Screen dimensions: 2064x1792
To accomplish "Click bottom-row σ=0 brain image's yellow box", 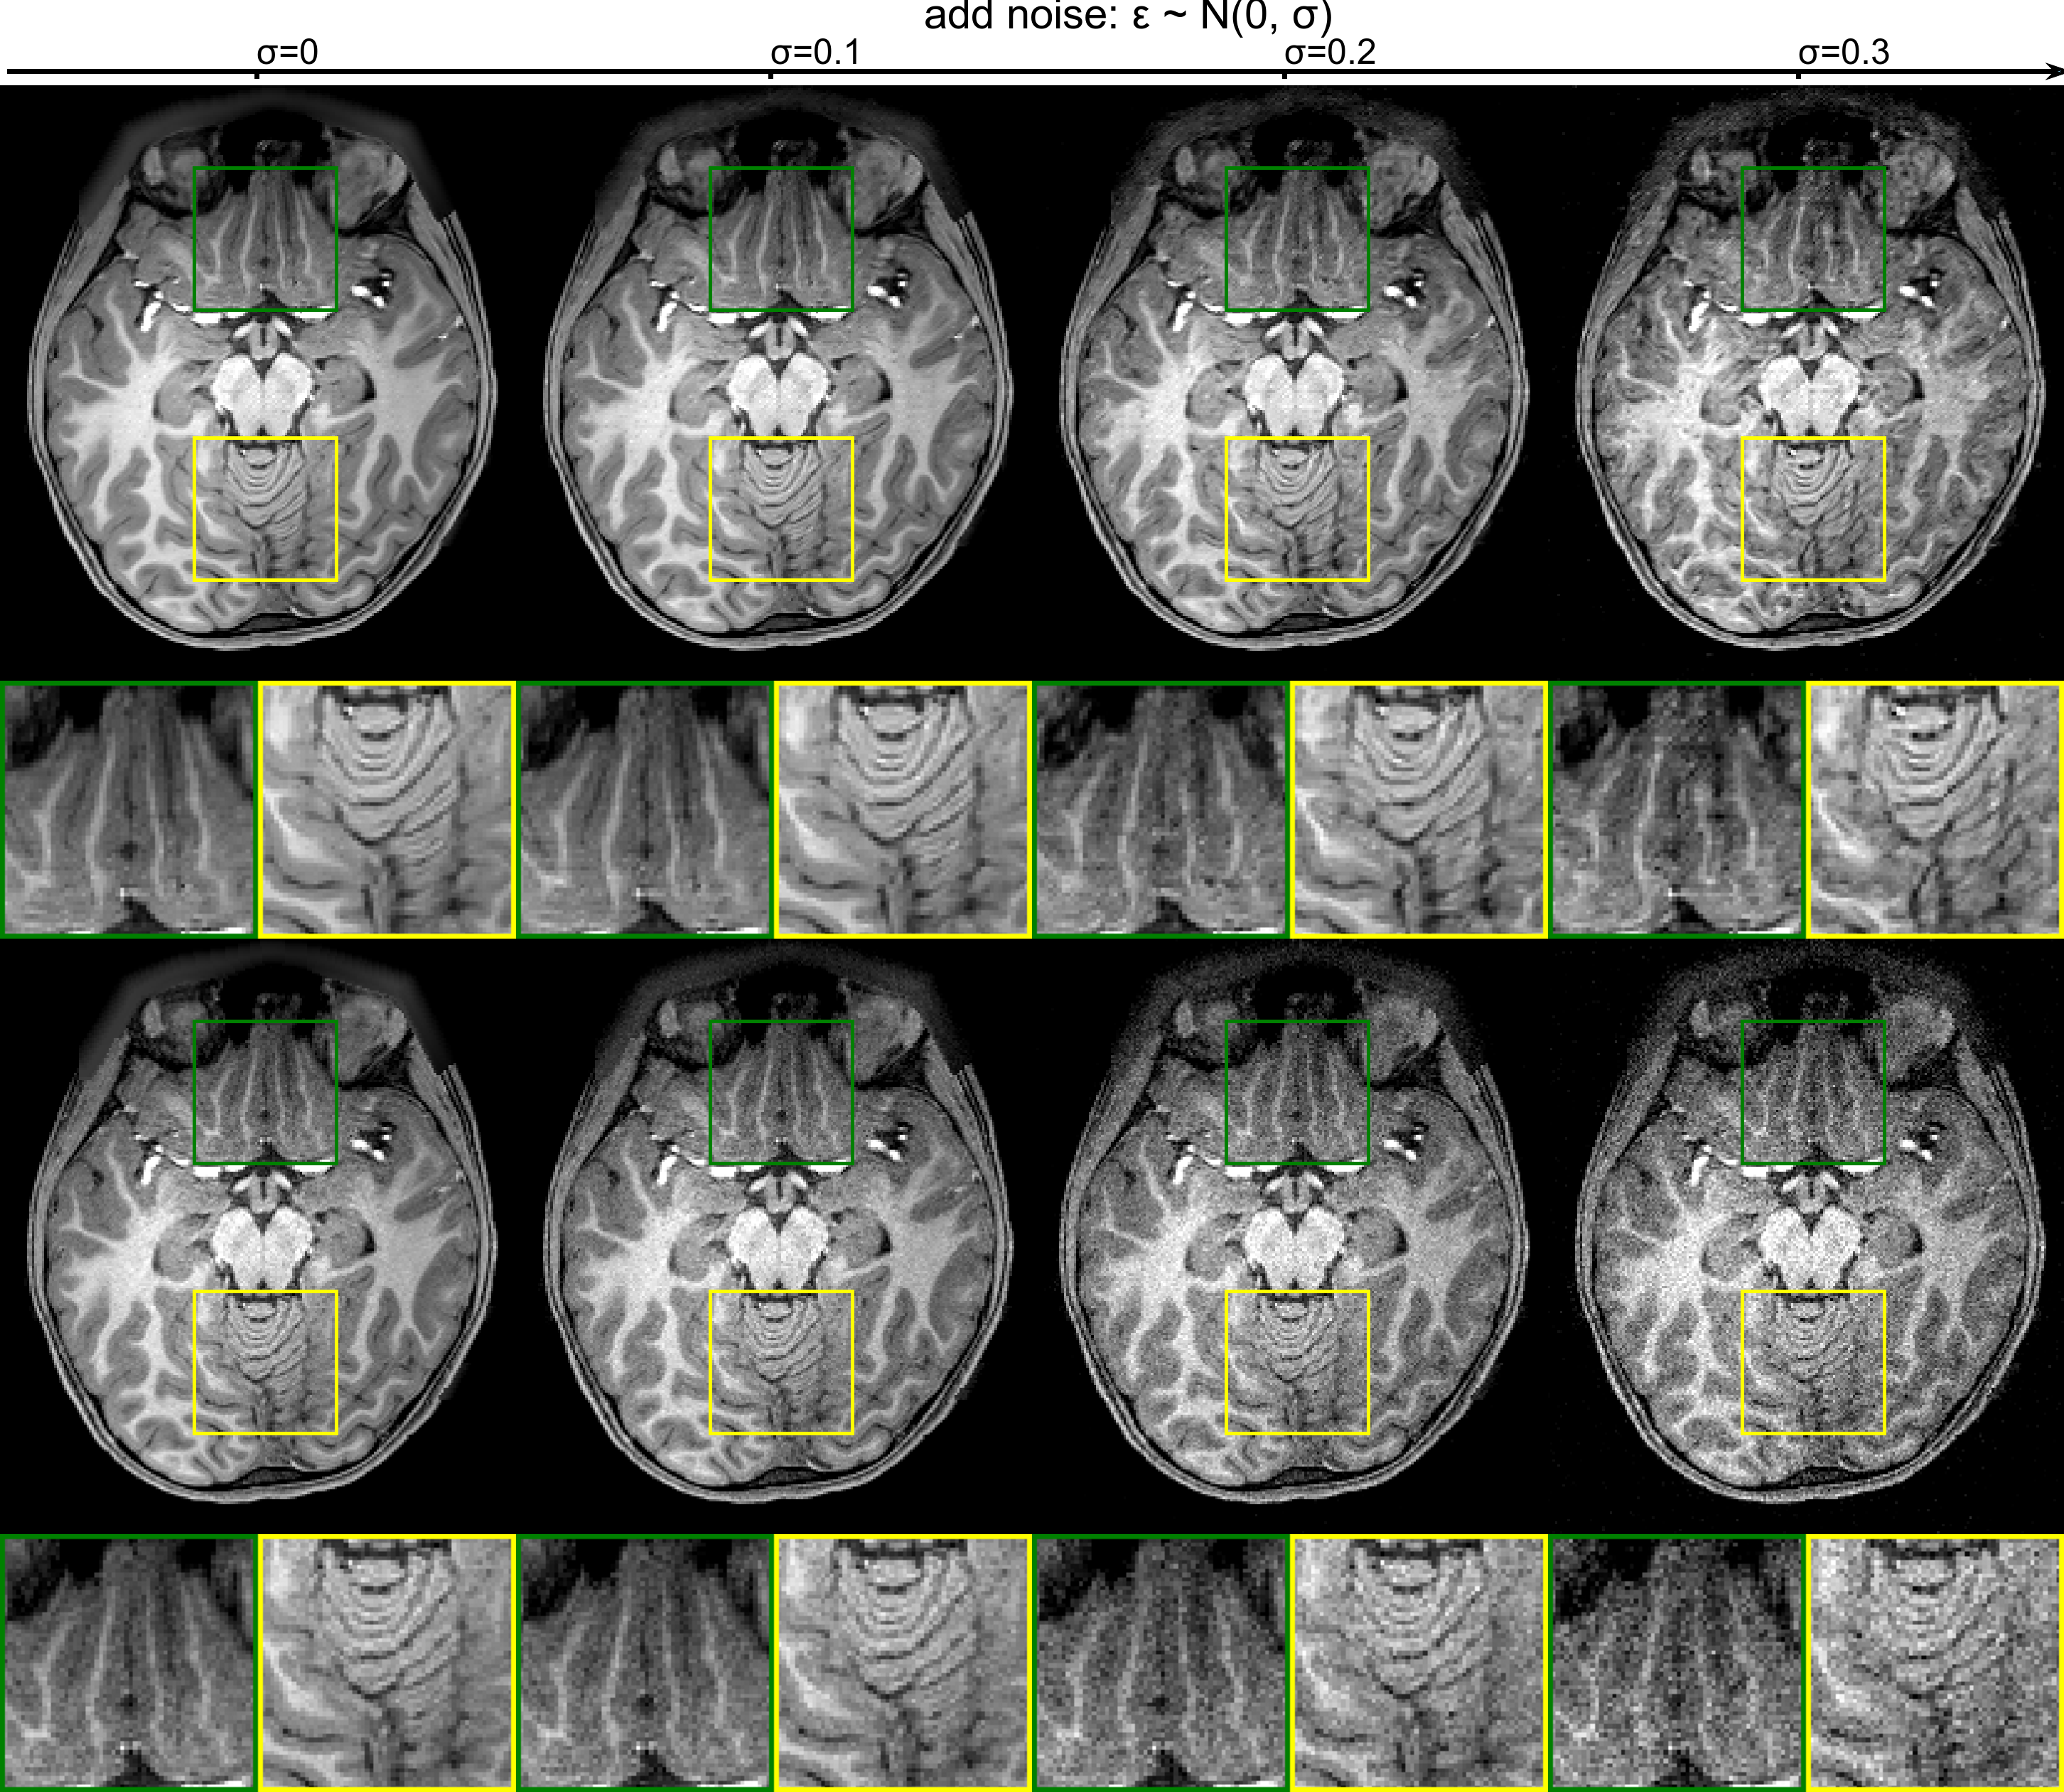I will point(265,1362).
